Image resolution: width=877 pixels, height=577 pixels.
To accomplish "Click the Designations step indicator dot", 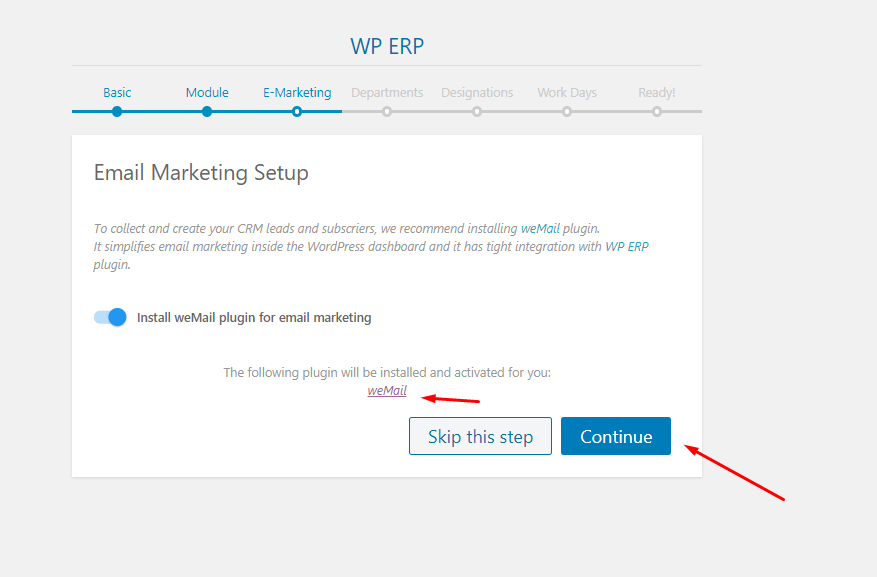I will tap(477, 112).
